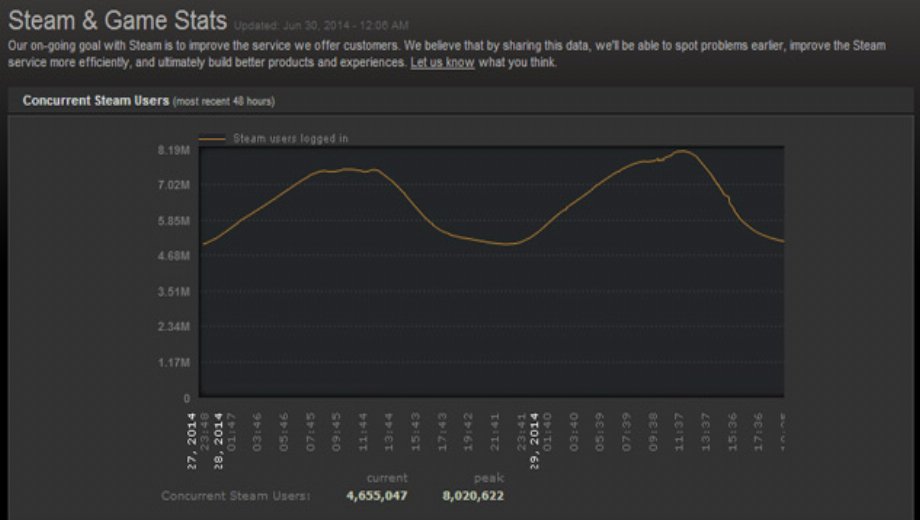This screenshot has height=520, width=920.
Task: Click the 5.85M y-axis label
Action: [174, 221]
